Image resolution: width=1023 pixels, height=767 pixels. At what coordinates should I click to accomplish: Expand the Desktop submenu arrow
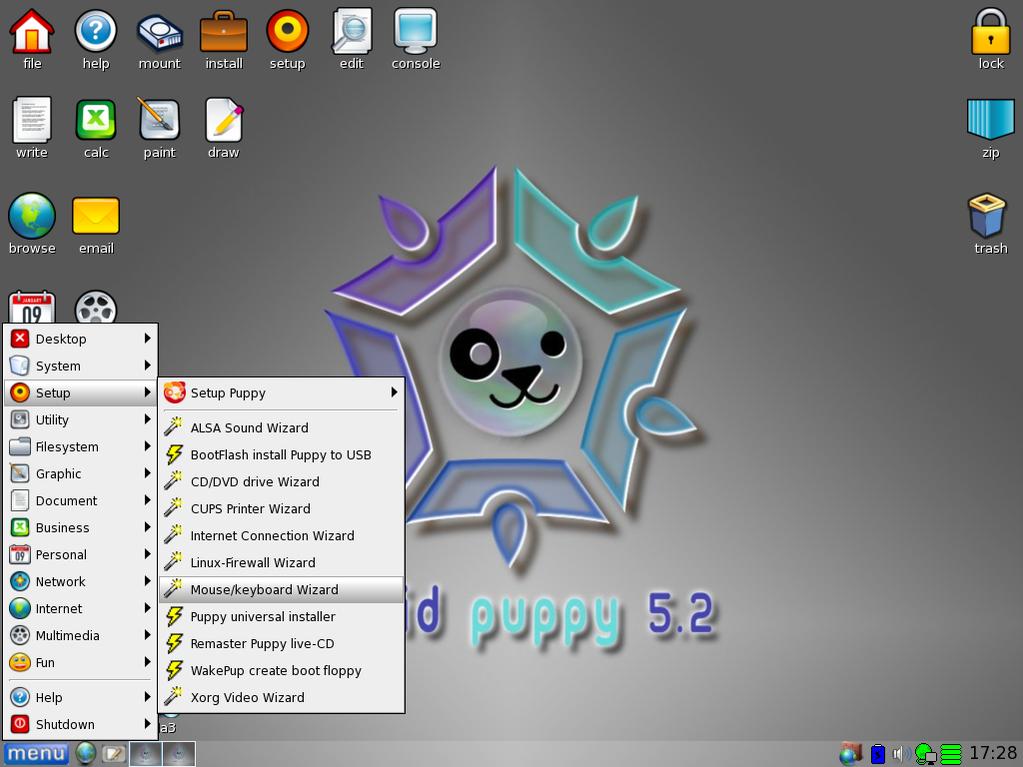[x=147, y=338]
